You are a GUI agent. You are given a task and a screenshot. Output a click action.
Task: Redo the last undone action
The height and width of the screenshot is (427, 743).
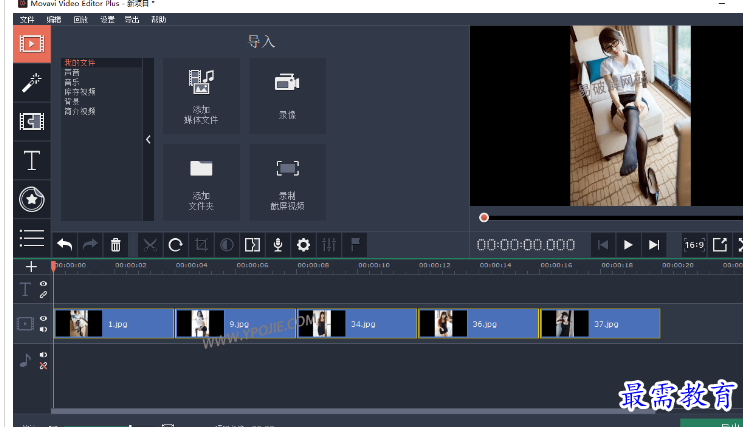click(90, 245)
